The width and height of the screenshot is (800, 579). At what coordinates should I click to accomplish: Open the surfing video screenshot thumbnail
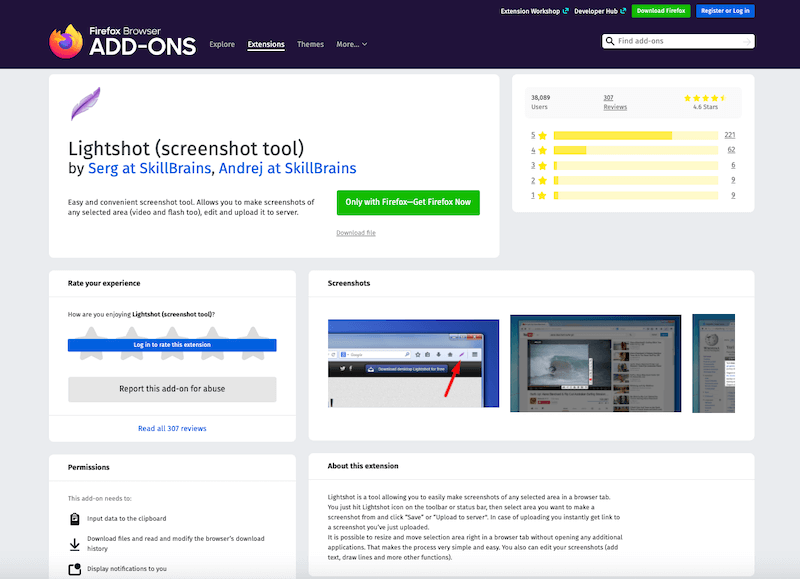595,363
